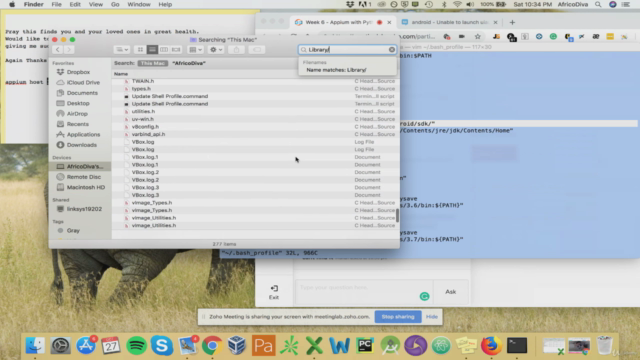Open Google Chrome from the Dock

[212, 346]
